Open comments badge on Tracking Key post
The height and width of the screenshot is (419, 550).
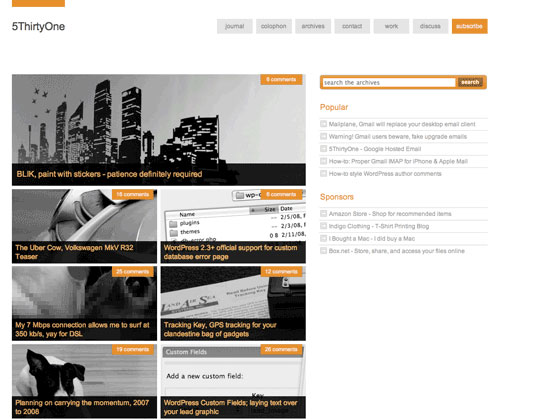click(x=281, y=272)
